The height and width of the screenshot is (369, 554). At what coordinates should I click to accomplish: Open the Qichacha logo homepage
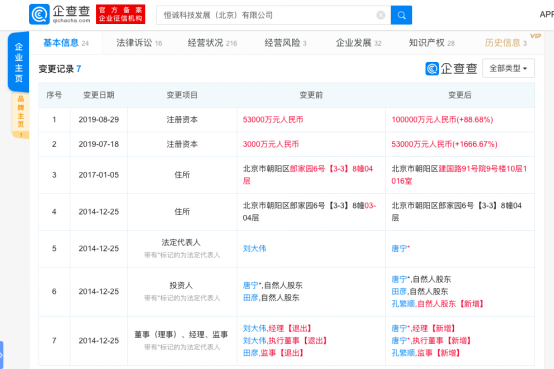59,14
